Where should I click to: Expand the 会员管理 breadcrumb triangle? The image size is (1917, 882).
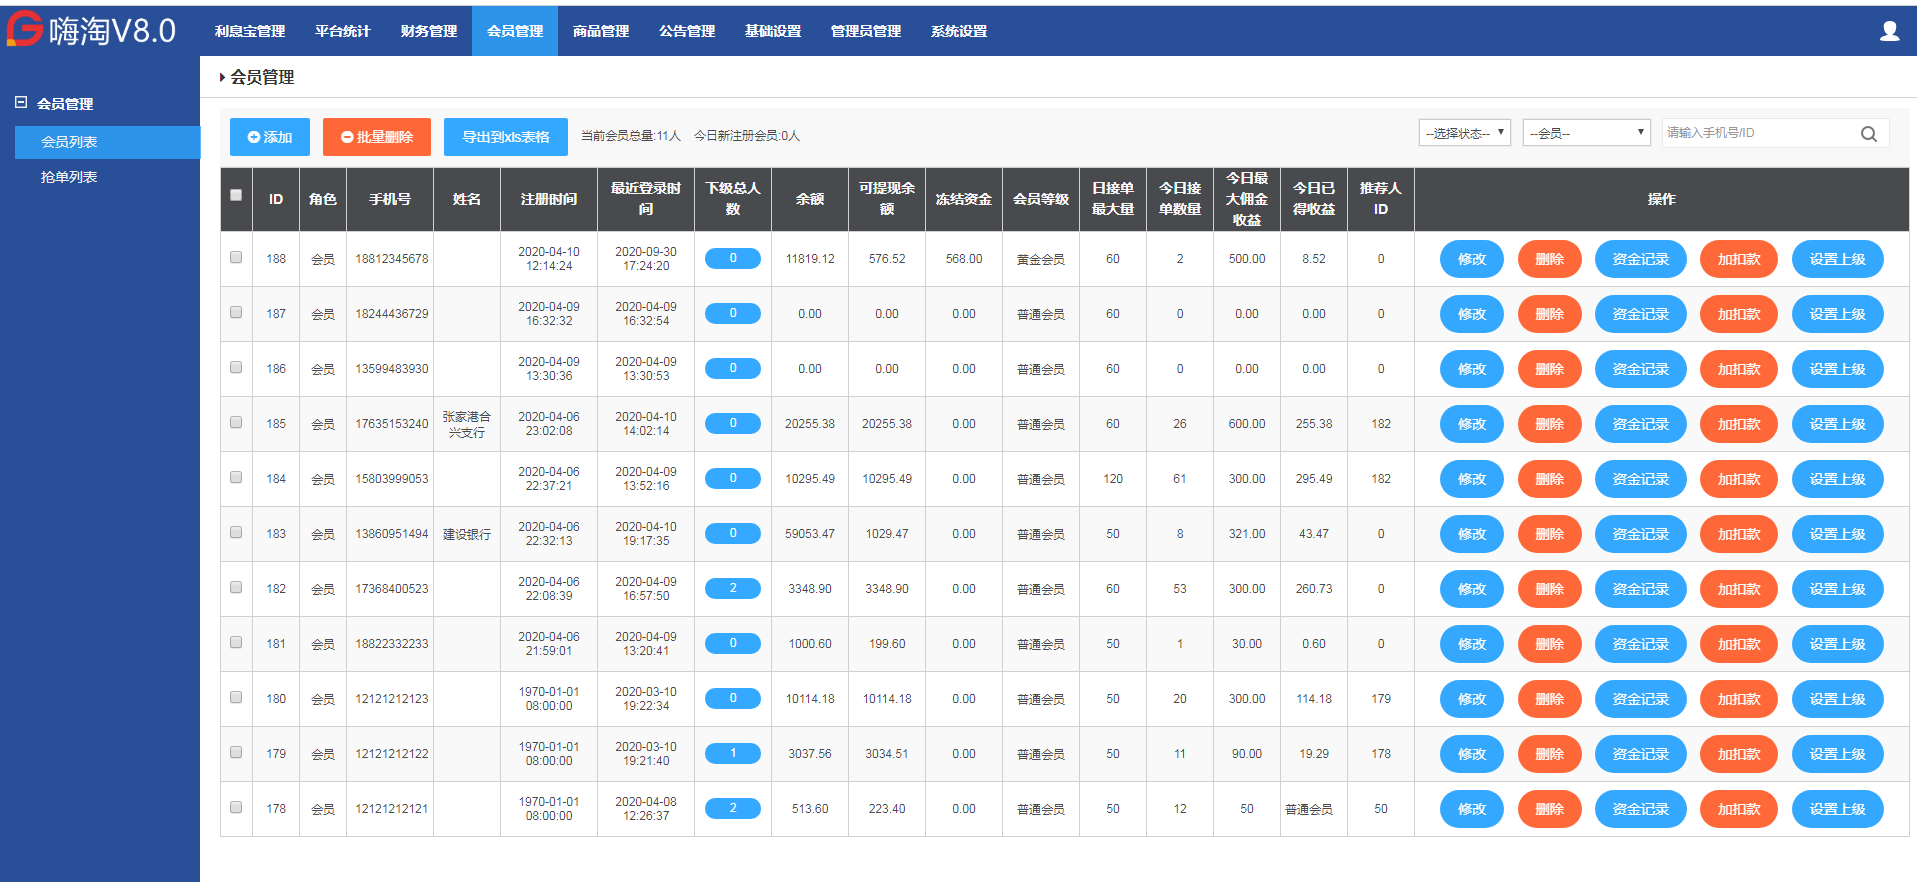pos(222,78)
